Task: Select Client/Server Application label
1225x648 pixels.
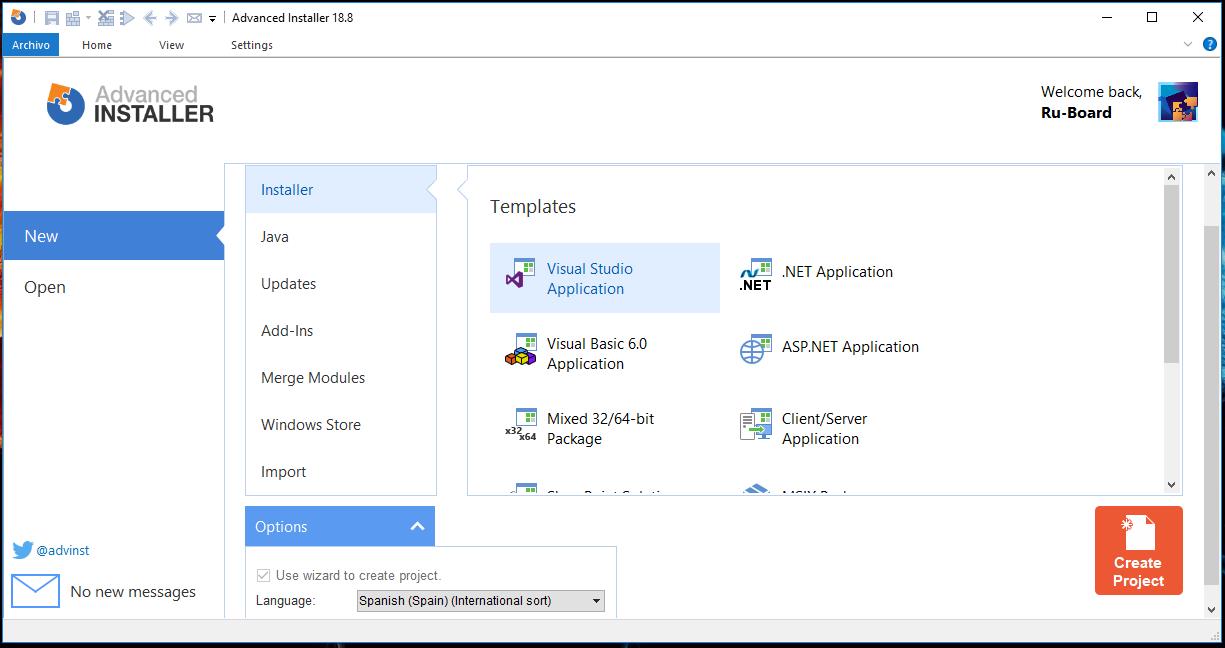Action: point(825,429)
